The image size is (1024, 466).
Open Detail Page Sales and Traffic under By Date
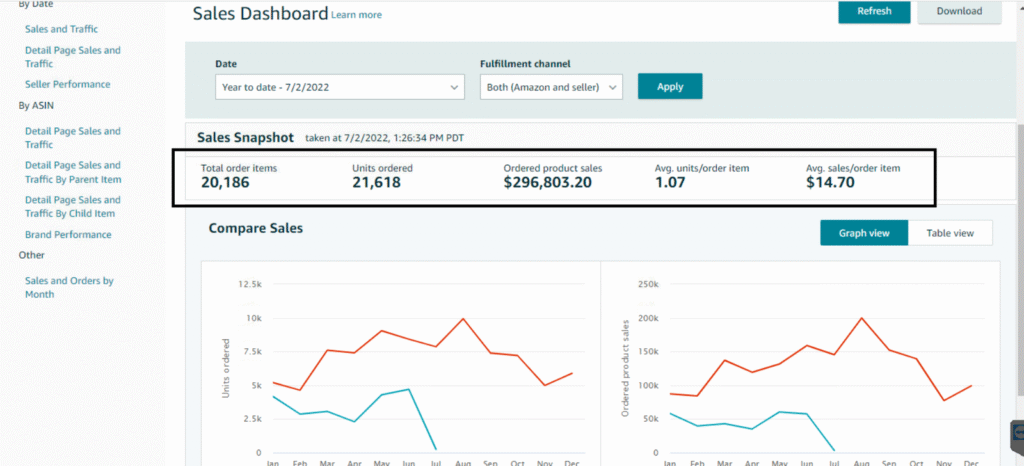point(72,57)
